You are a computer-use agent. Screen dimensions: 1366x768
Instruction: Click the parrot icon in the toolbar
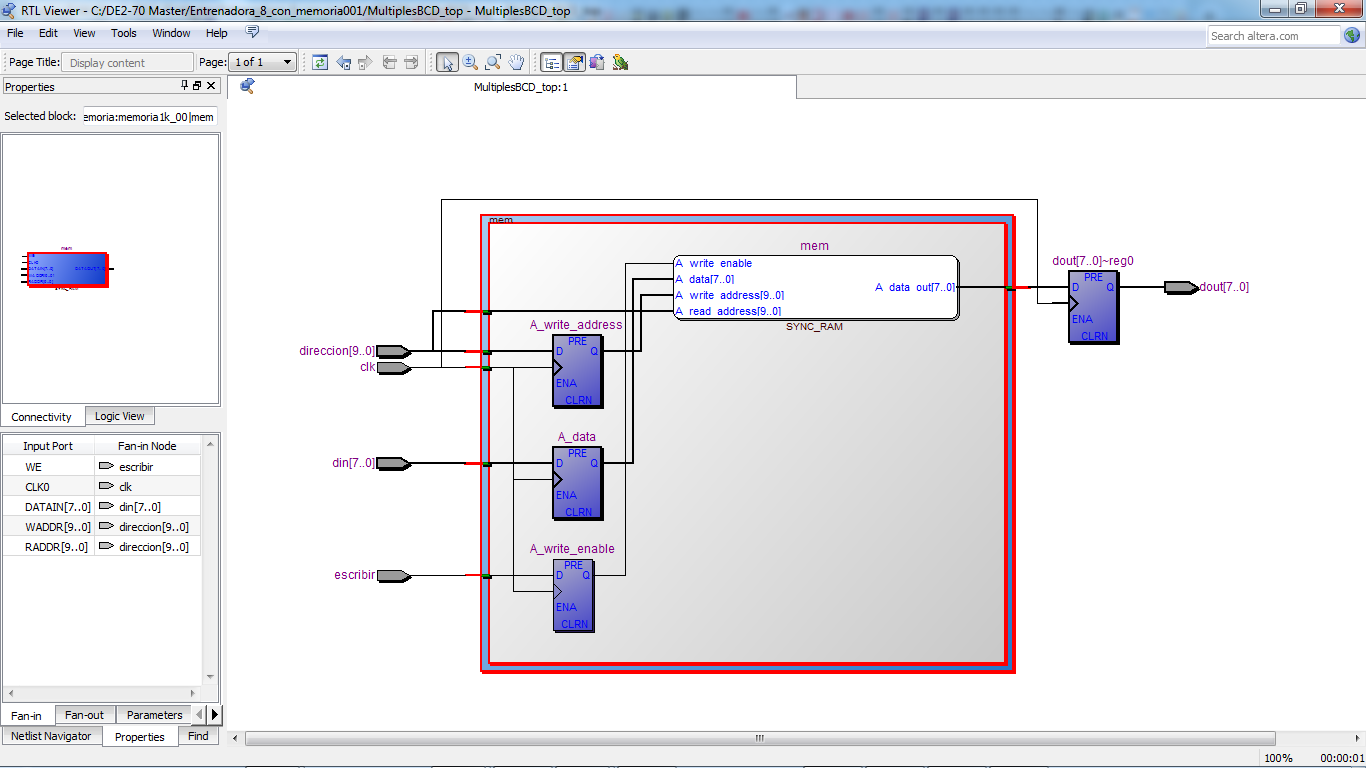pos(620,62)
